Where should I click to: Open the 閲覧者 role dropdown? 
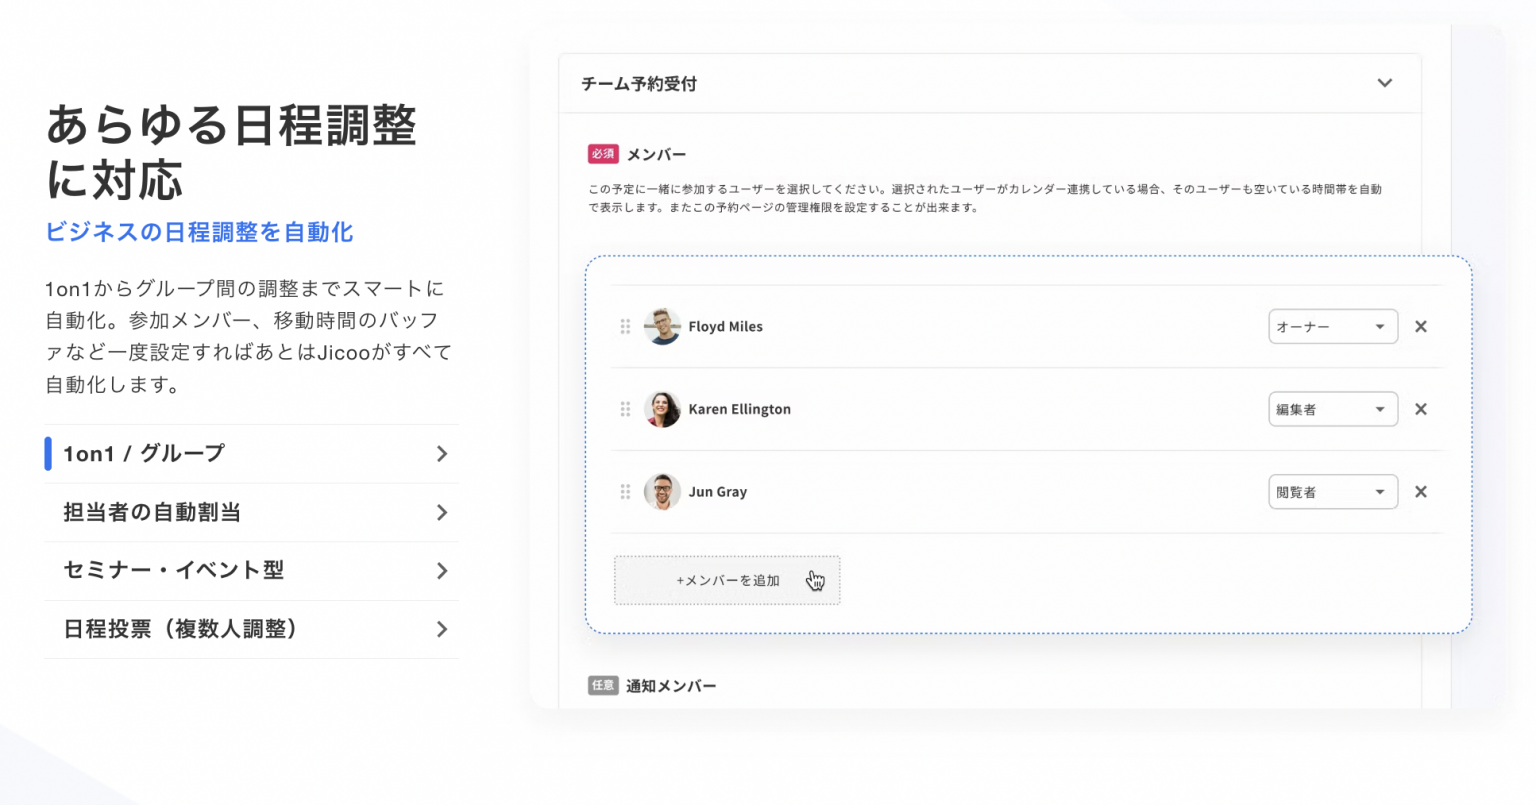(1332, 492)
